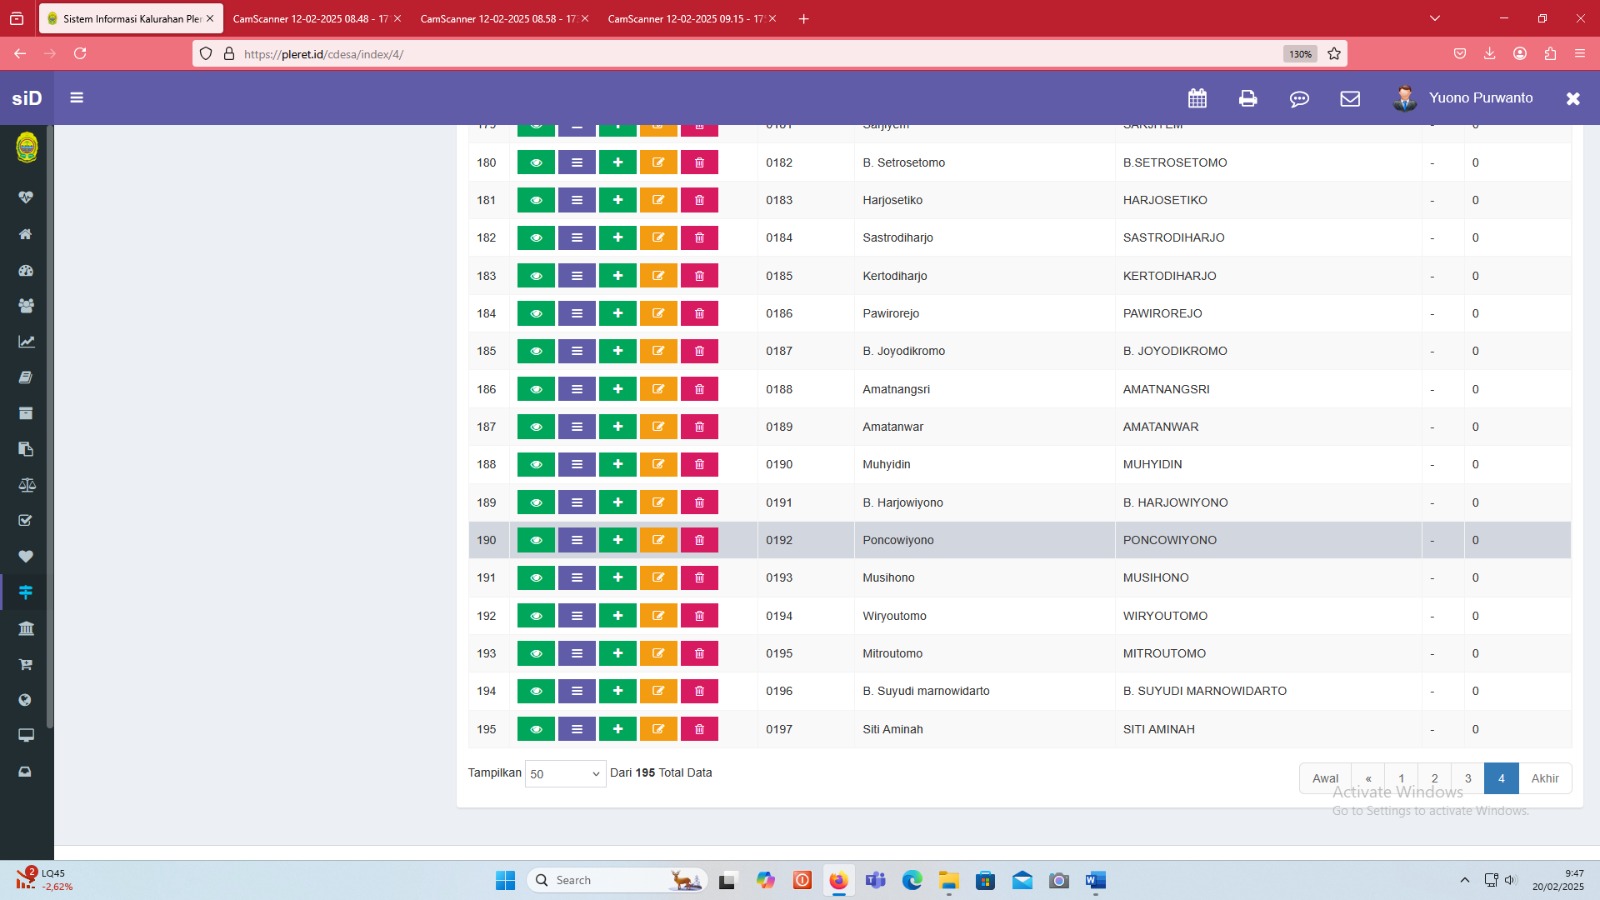Open the heartbeat sidebar icon
Viewport: 1600px width, 900px height.
pyautogui.click(x=26, y=197)
